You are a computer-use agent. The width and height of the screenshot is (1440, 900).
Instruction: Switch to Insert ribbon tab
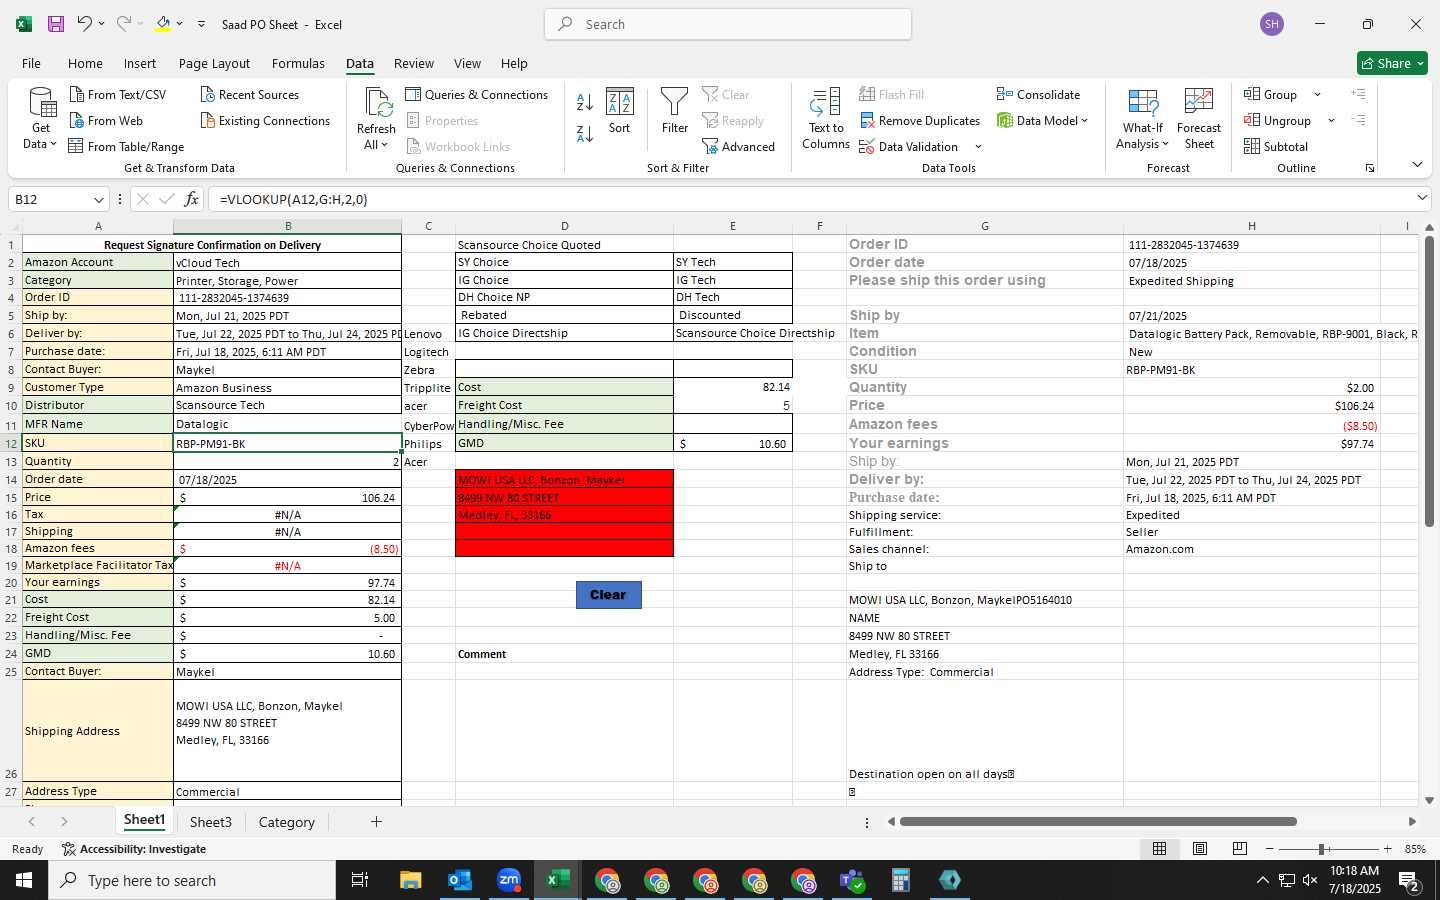[140, 63]
